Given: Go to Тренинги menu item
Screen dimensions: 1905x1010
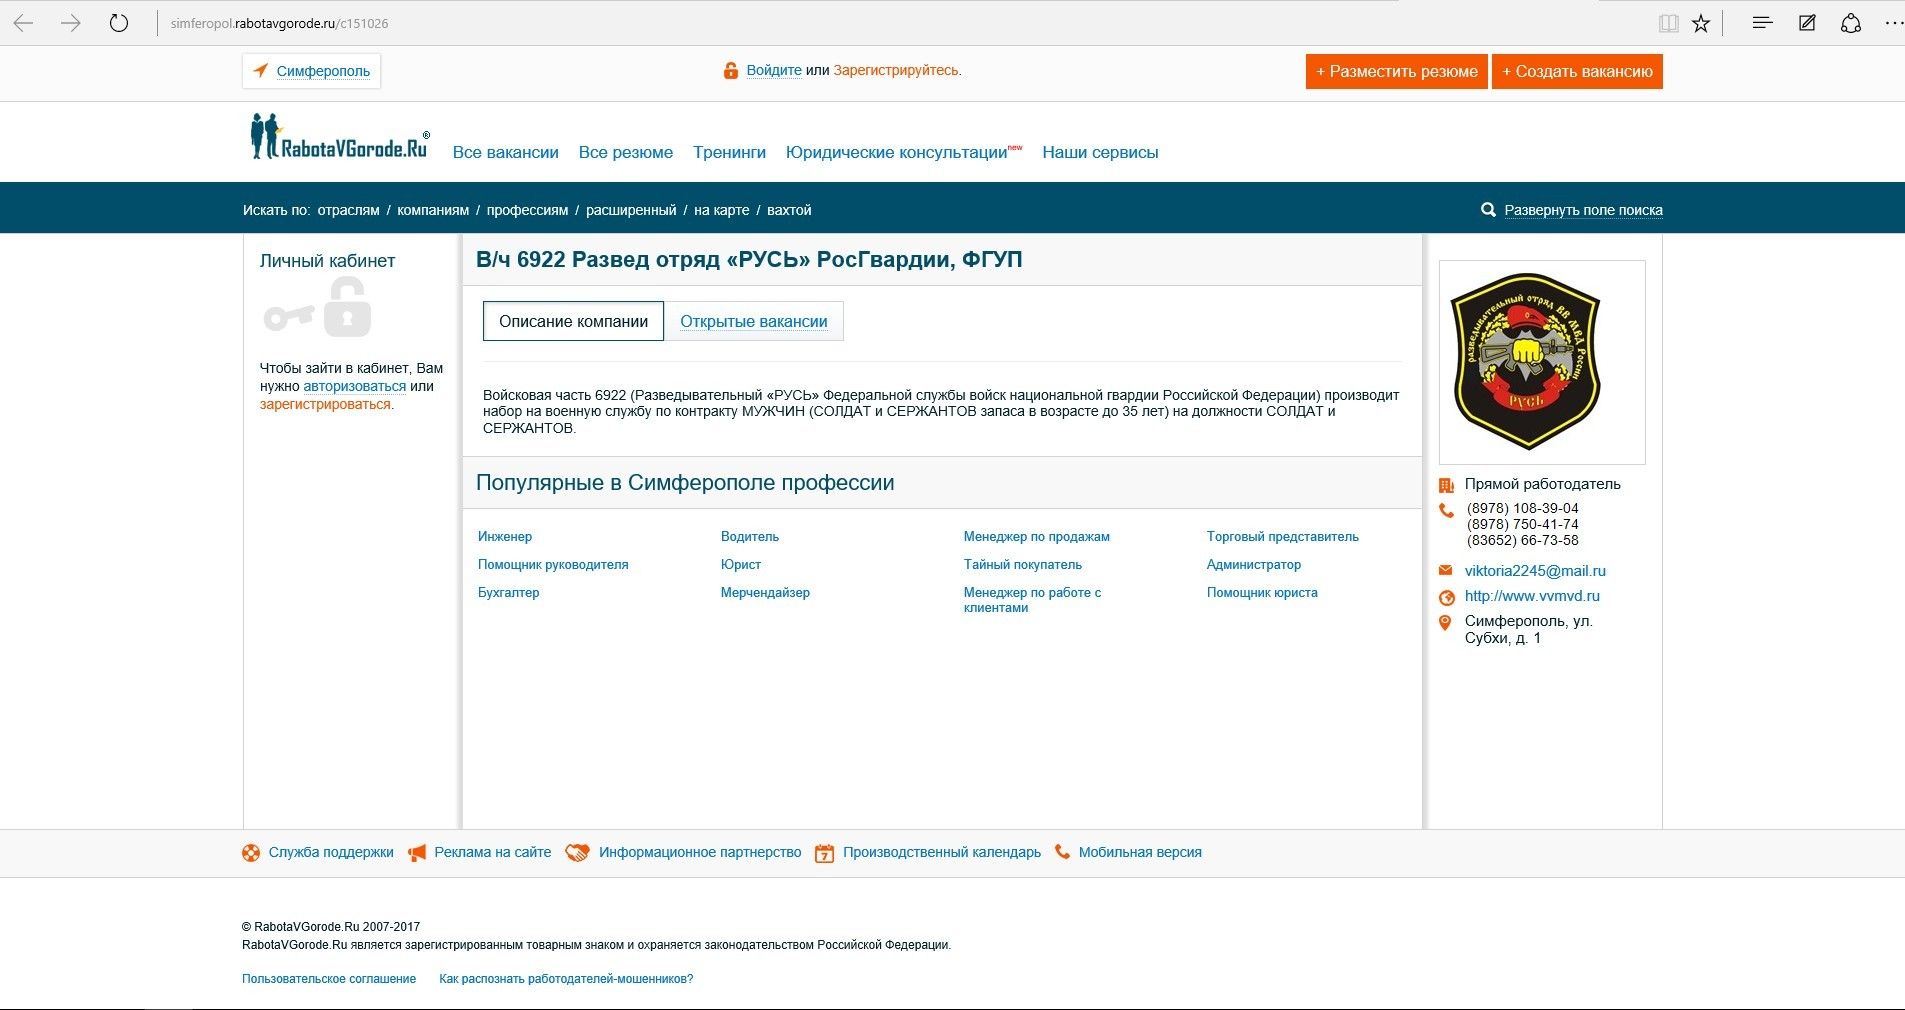Looking at the screenshot, I should point(729,152).
